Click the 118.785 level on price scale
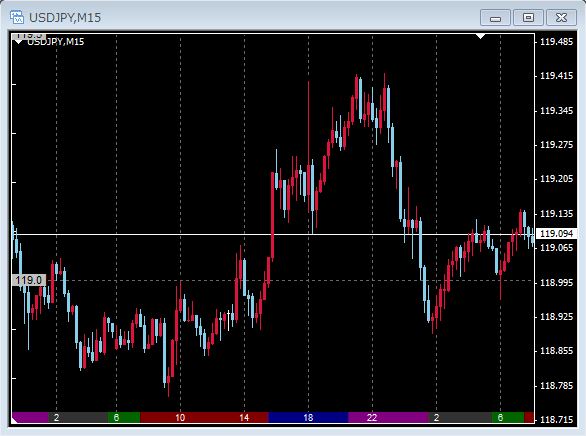The height and width of the screenshot is (436, 586). coord(556,385)
